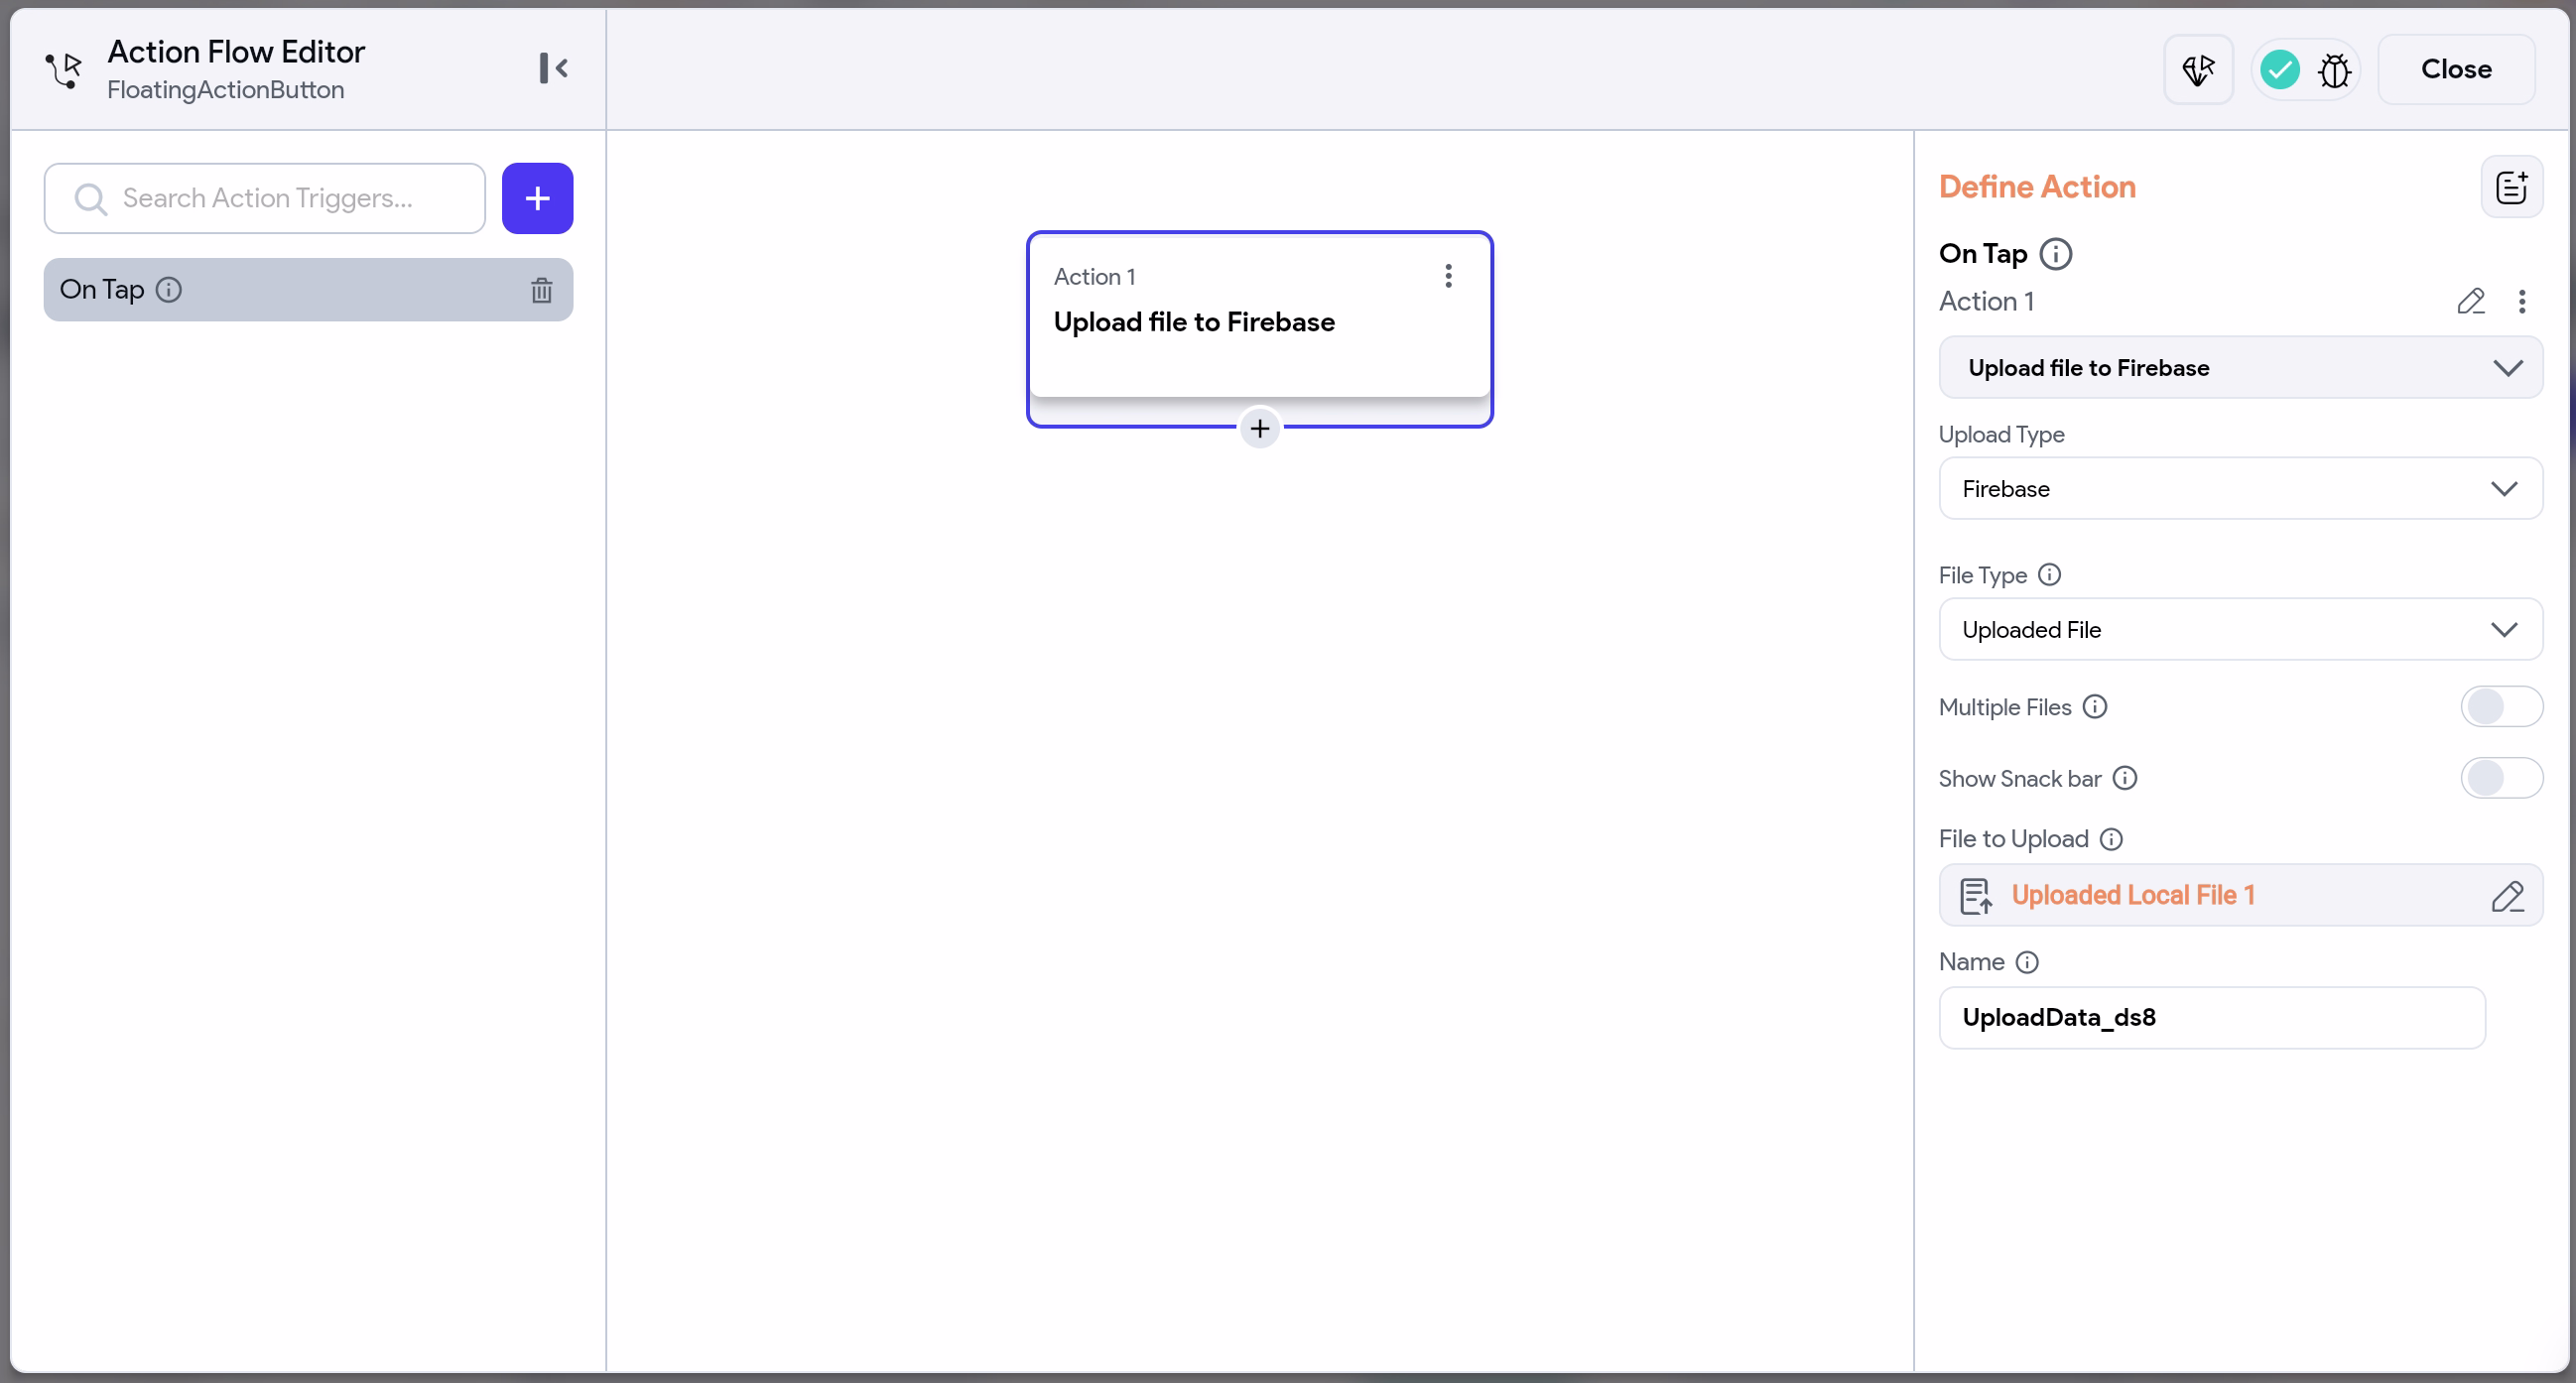
Task: Click the FloatingActionButton subtitle
Action: (226, 90)
